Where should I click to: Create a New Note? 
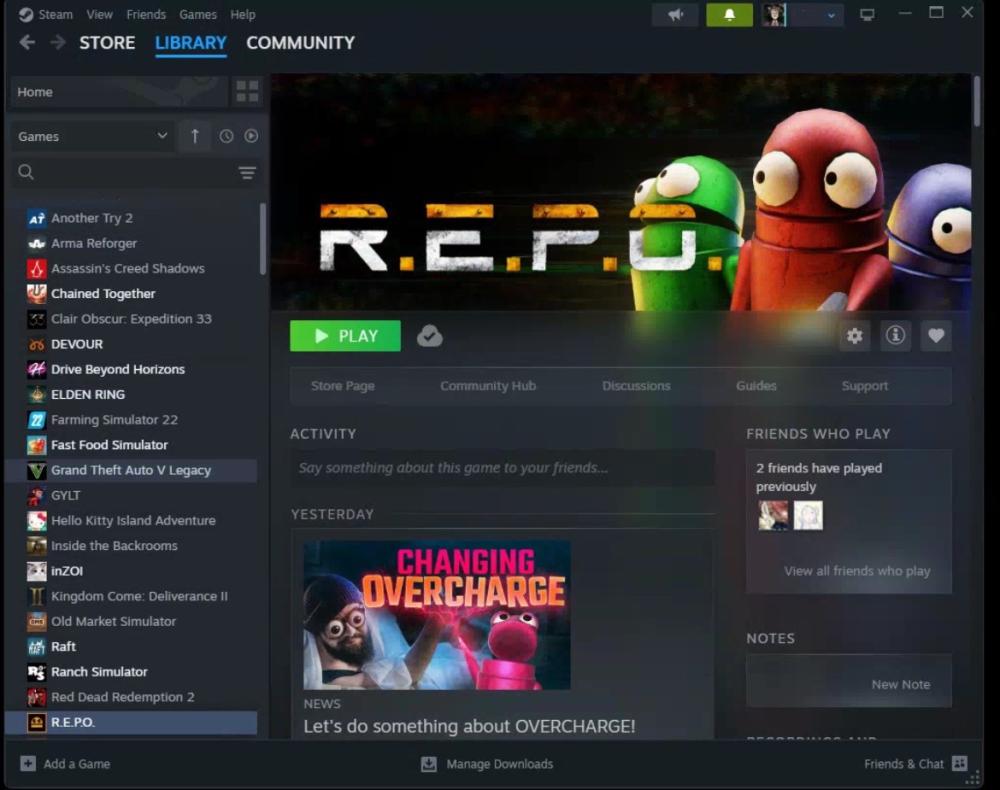[x=901, y=684]
